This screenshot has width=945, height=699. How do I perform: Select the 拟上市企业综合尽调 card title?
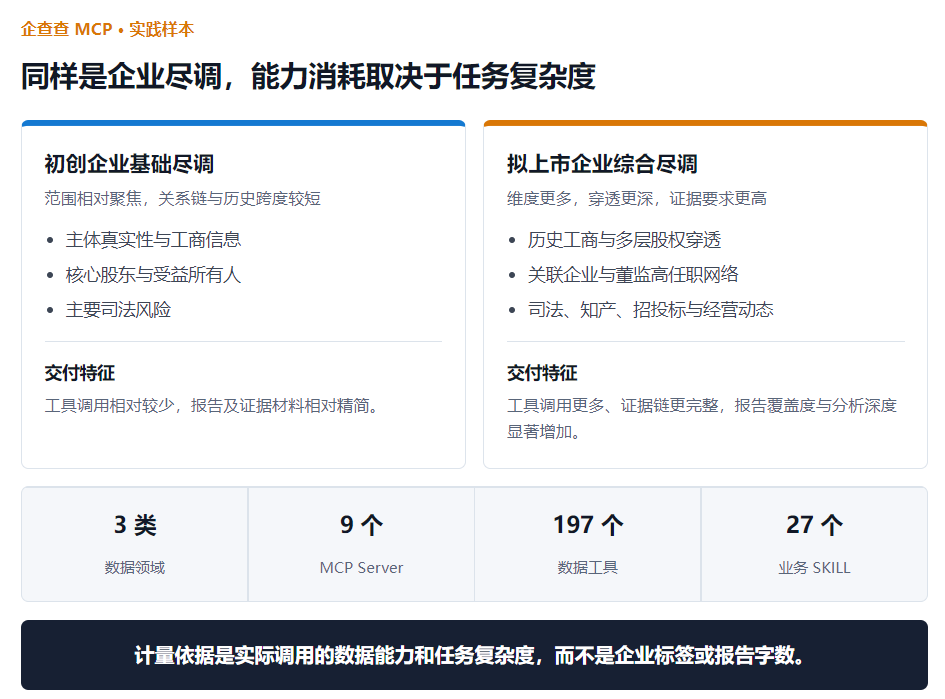601,164
